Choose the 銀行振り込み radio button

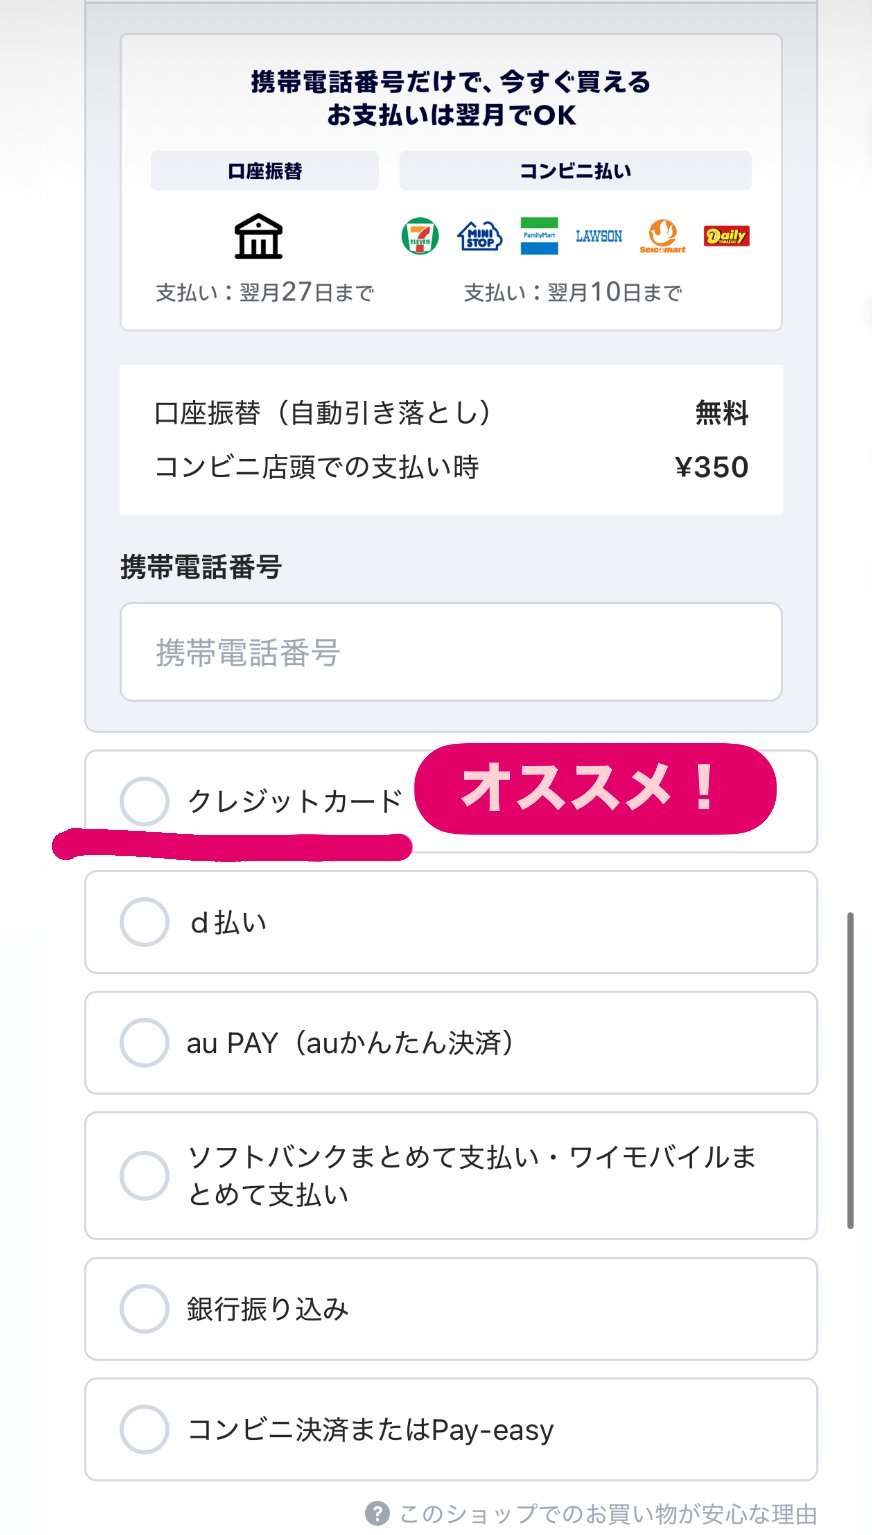click(145, 1309)
